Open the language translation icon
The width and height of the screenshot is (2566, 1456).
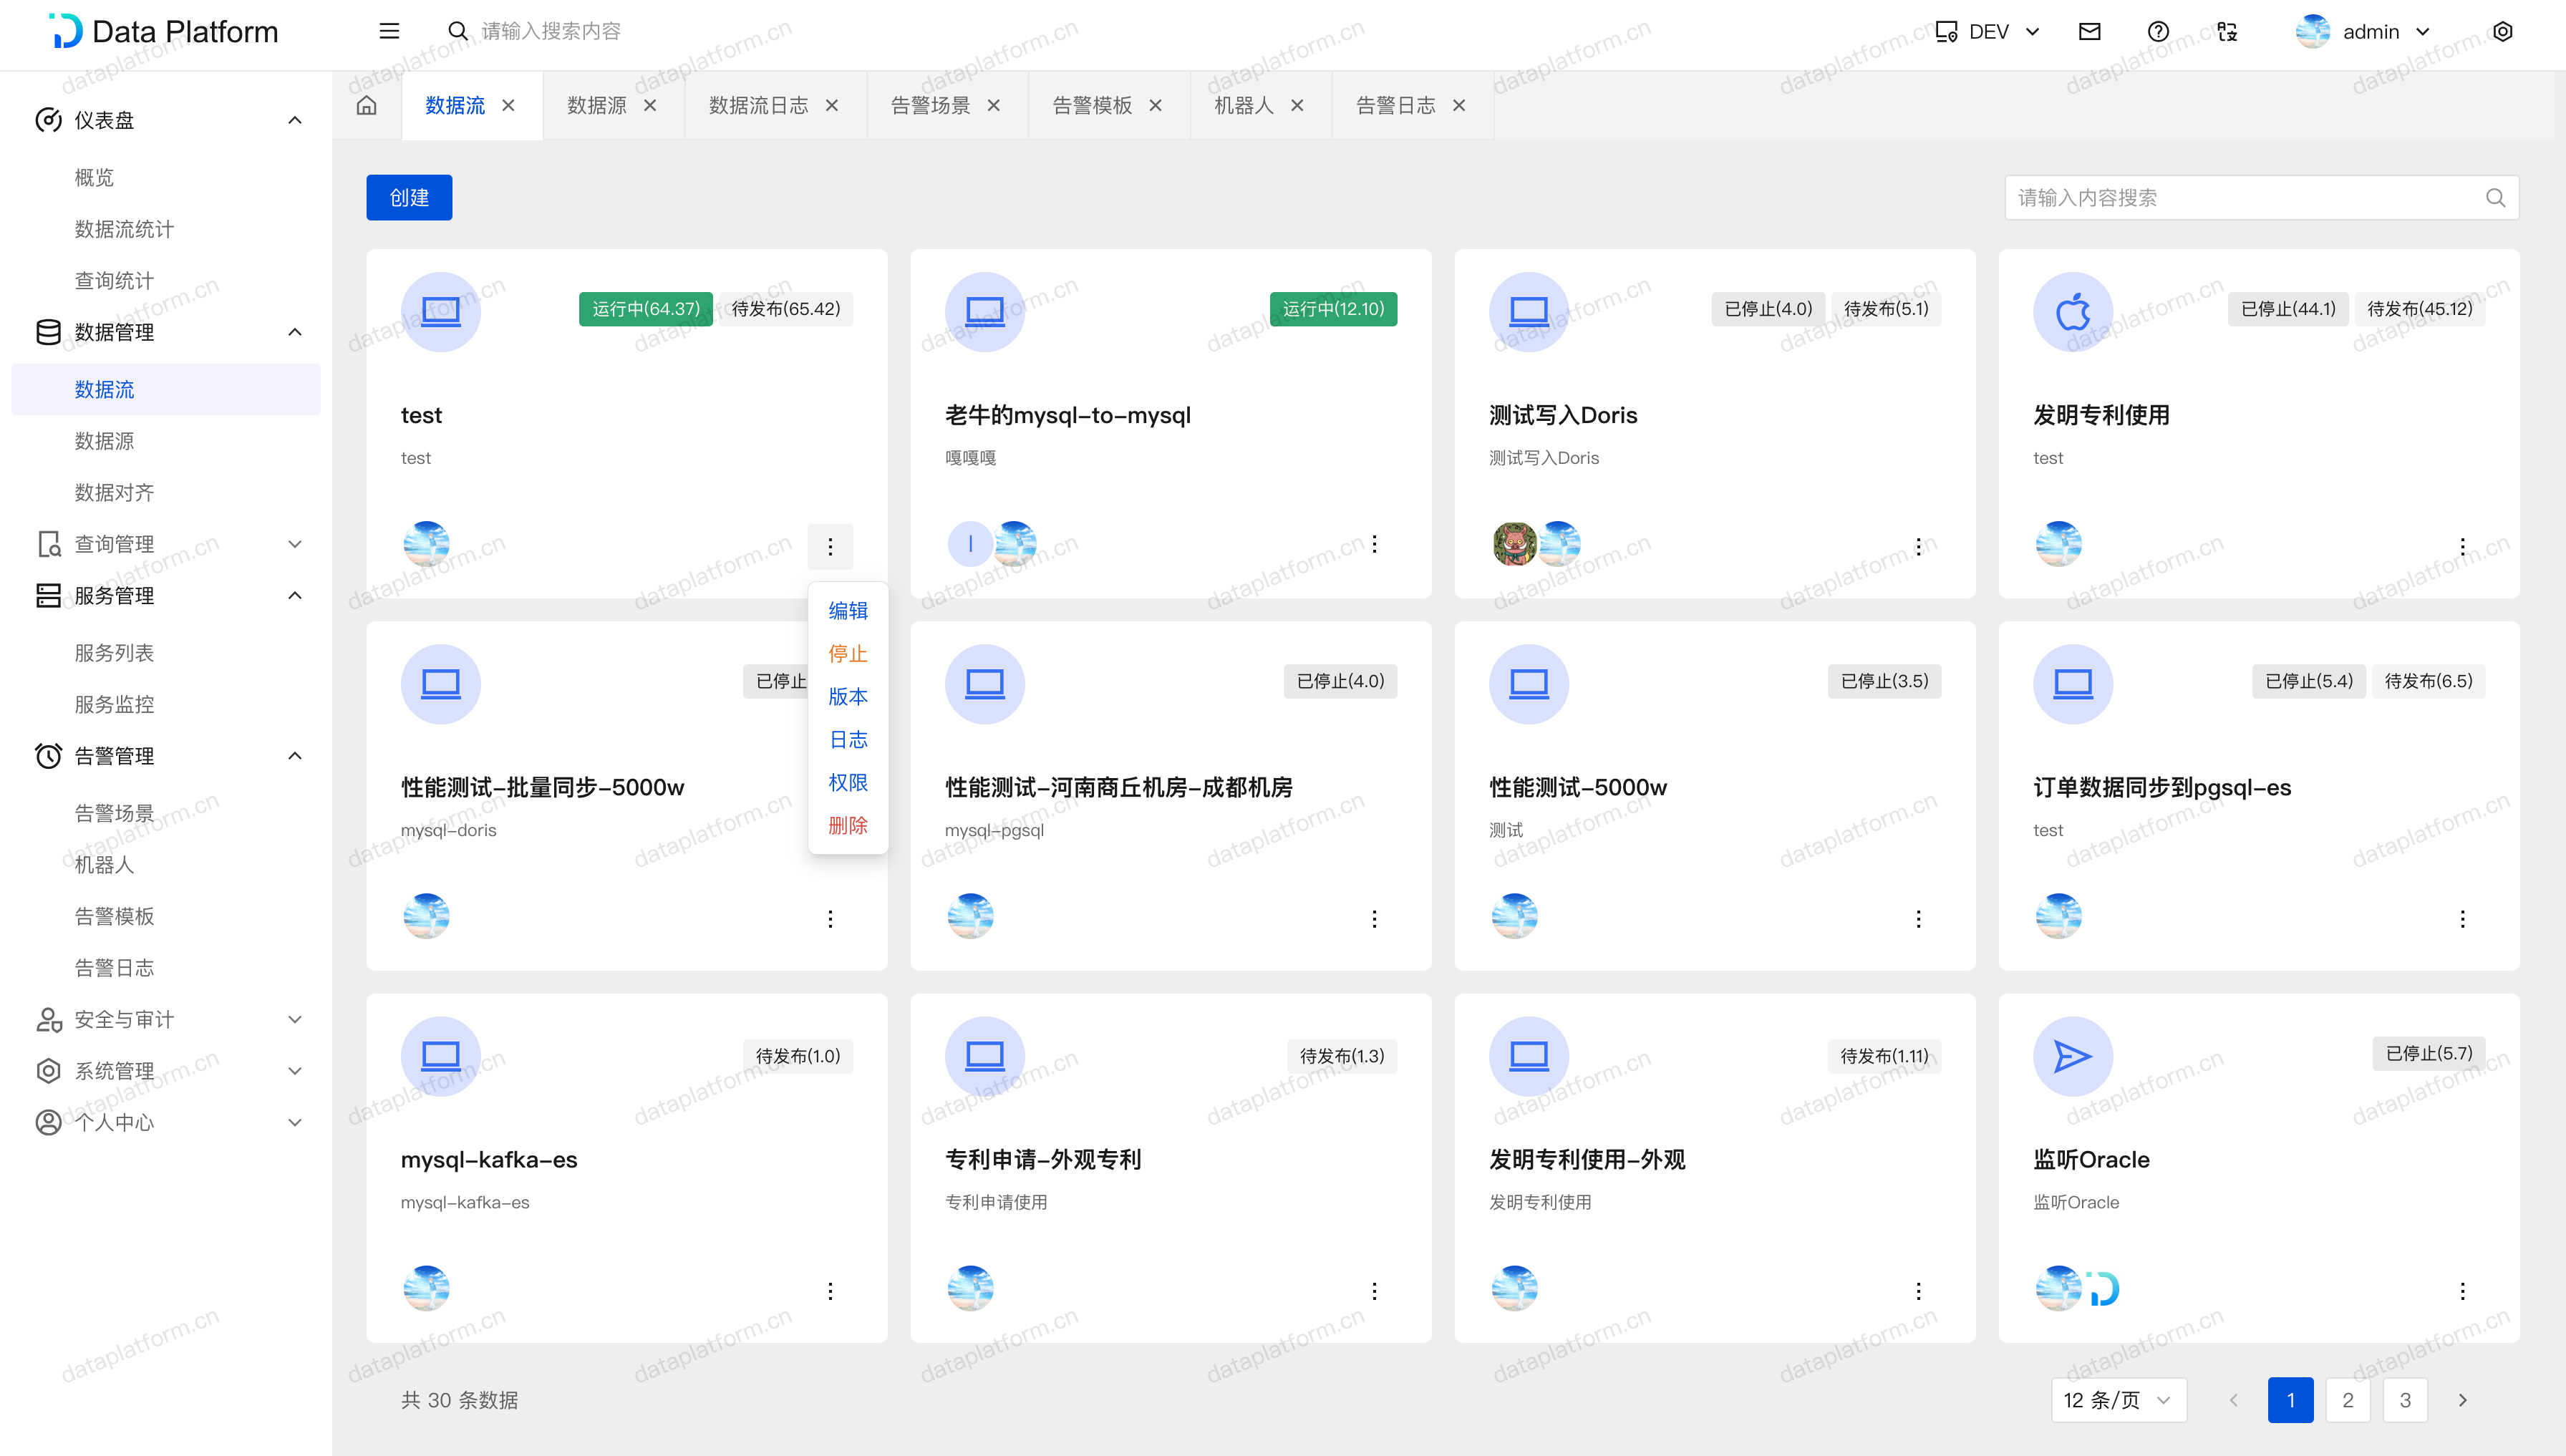(x=2227, y=31)
